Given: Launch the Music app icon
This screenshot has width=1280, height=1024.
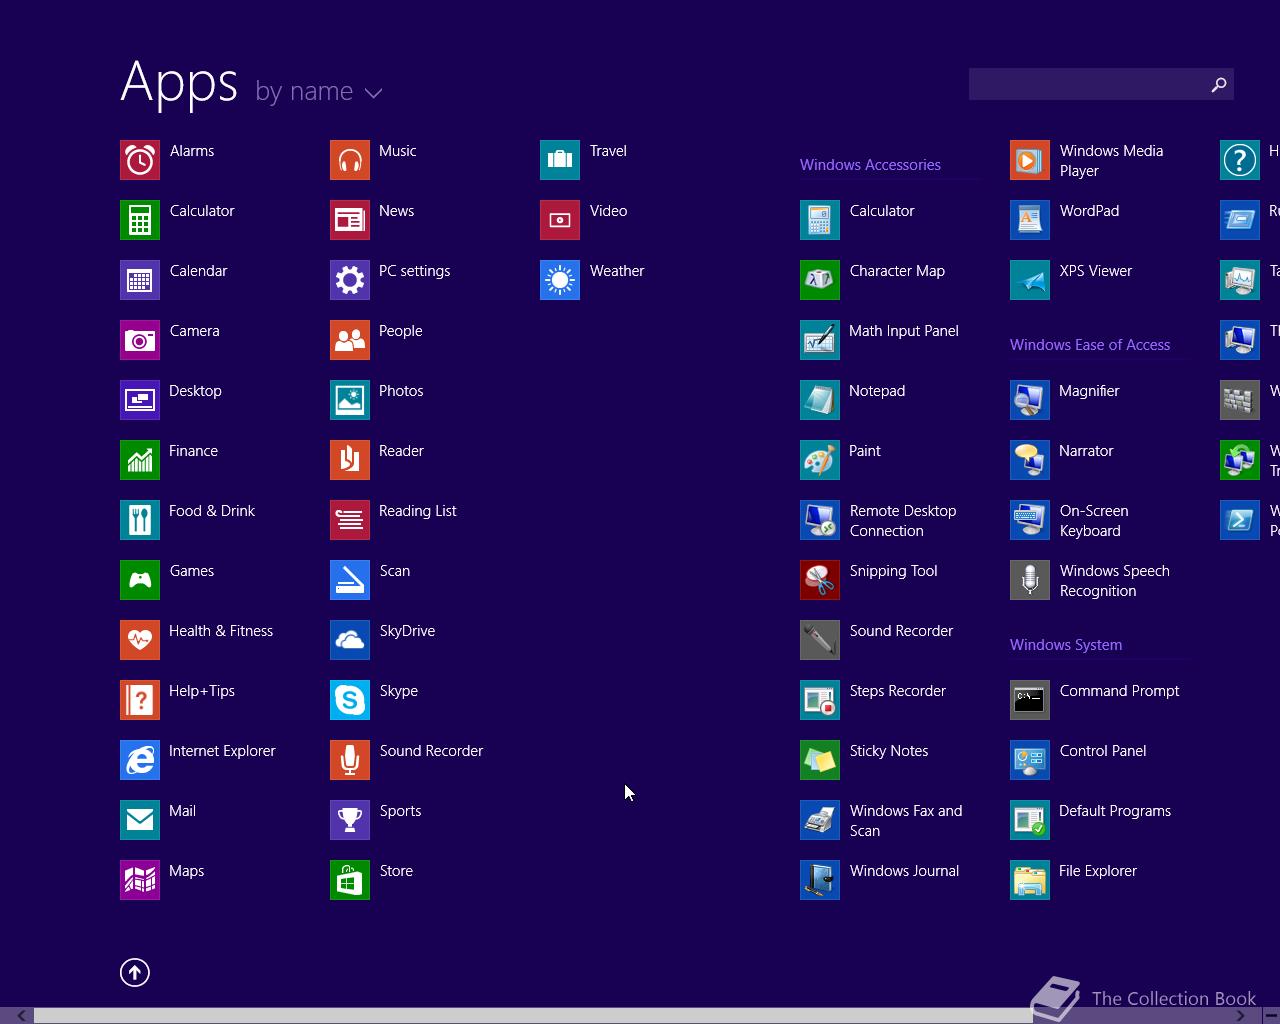Looking at the screenshot, I should (x=350, y=160).
